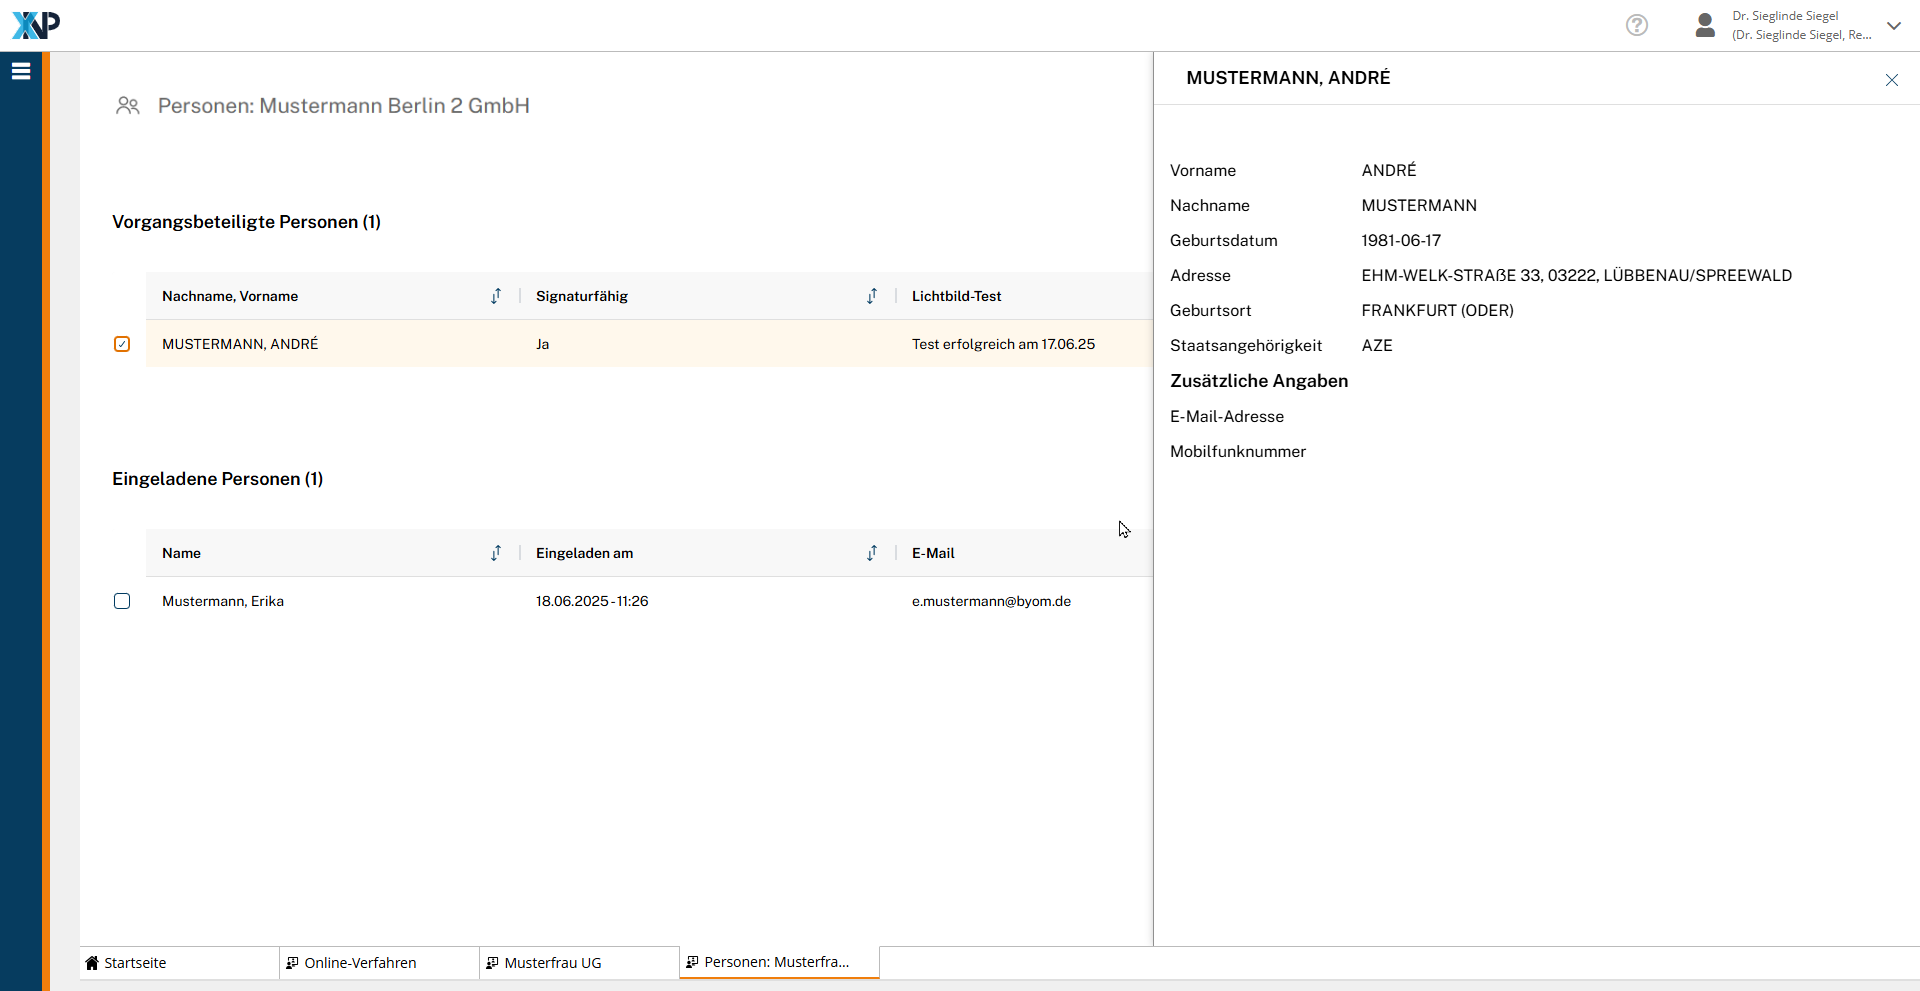Expand the Dr. Sieglinde Siegel account dropdown
1920x991 pixels.
coord(1894,26)
